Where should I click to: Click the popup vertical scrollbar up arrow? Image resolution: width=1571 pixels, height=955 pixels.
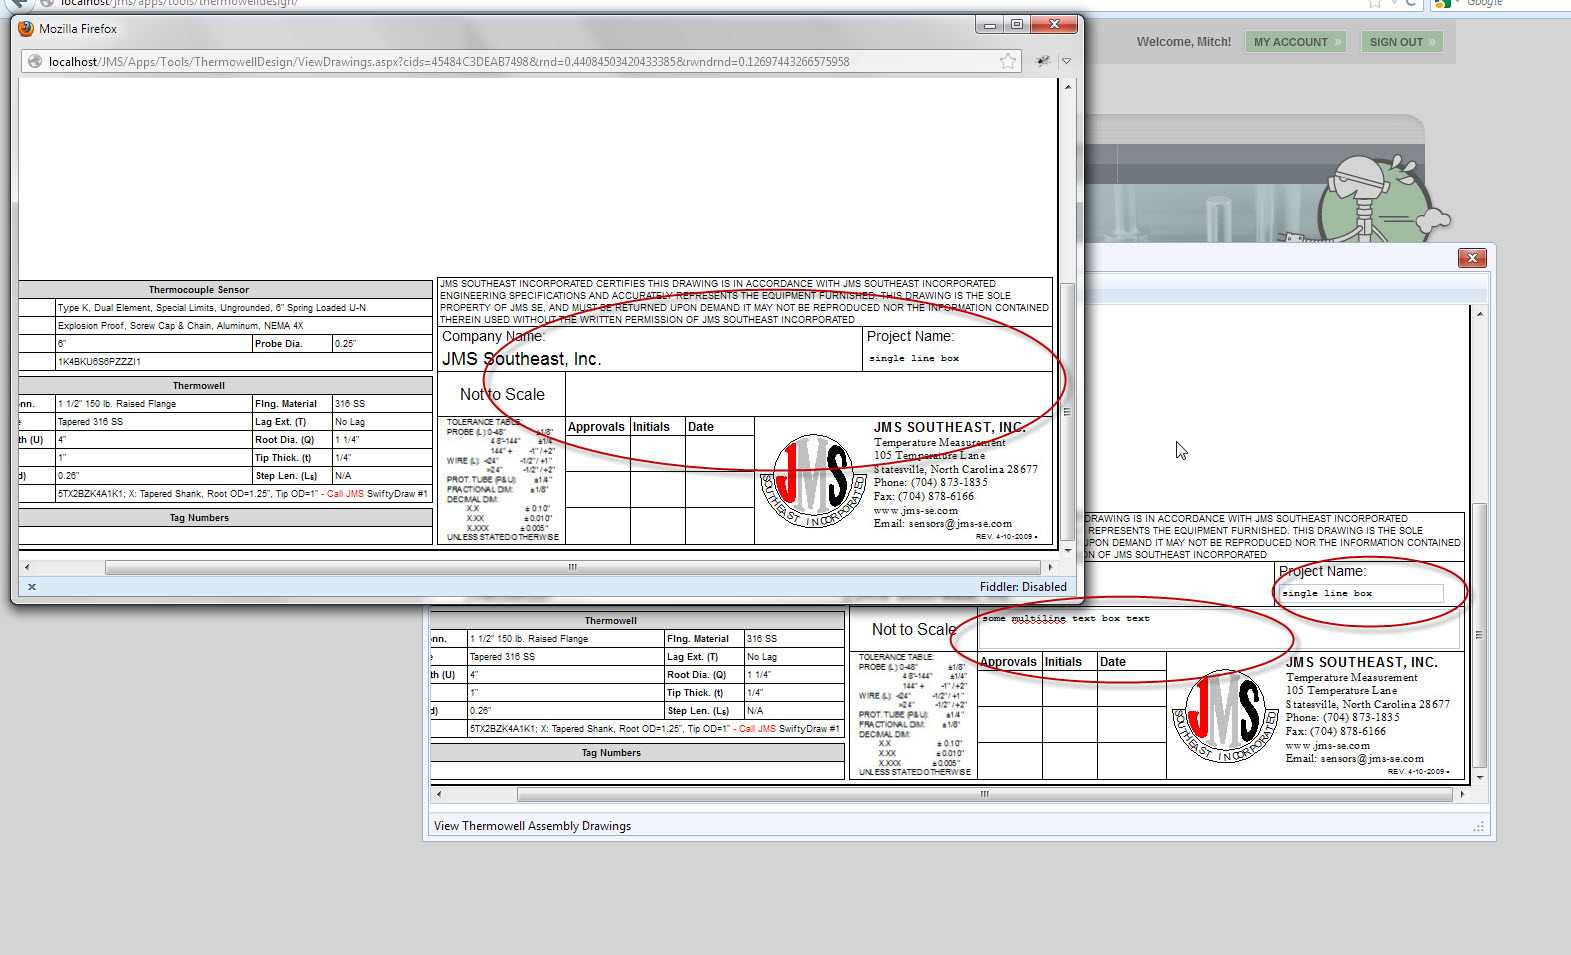click(1068, 87)
